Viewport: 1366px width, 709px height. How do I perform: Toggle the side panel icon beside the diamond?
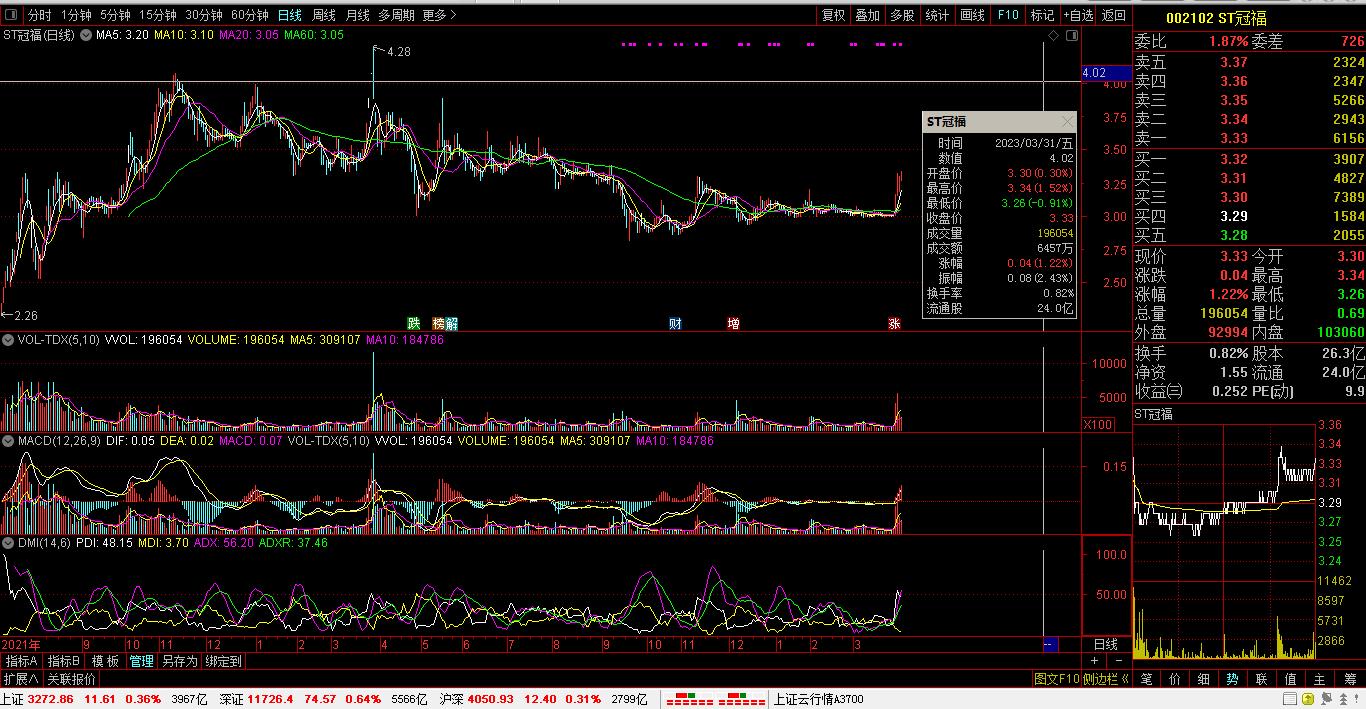(1071, 35)
